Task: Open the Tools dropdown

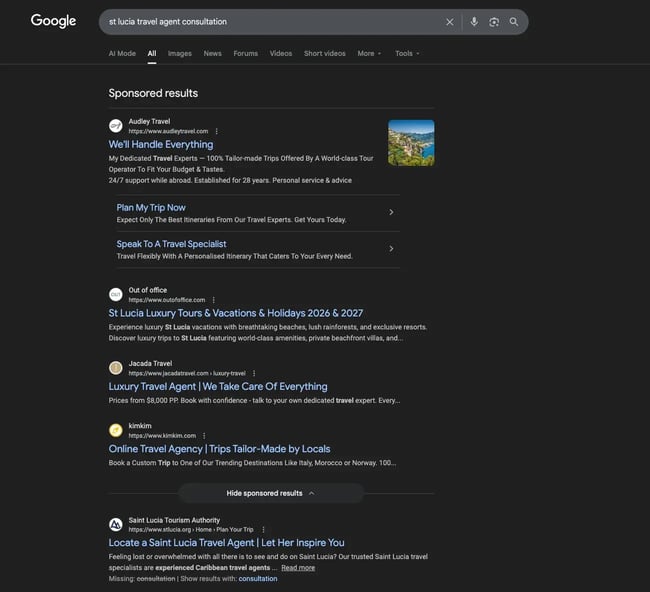Action: click(x=407, y=53)
